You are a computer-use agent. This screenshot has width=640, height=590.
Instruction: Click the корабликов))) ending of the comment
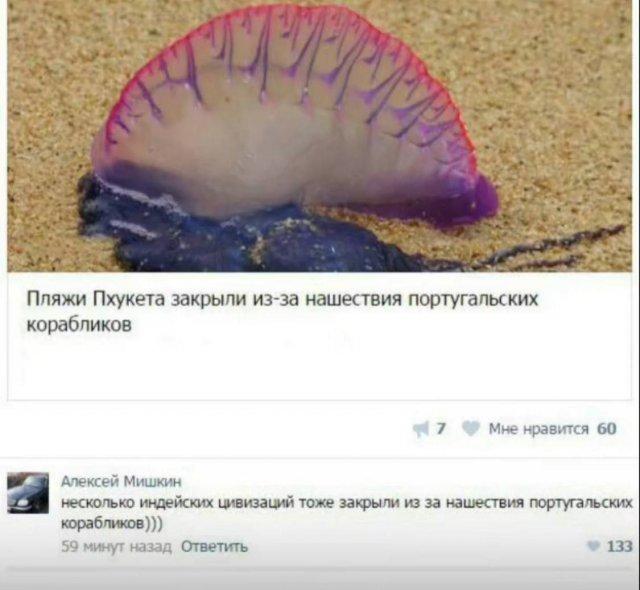(x=112, y=523)
